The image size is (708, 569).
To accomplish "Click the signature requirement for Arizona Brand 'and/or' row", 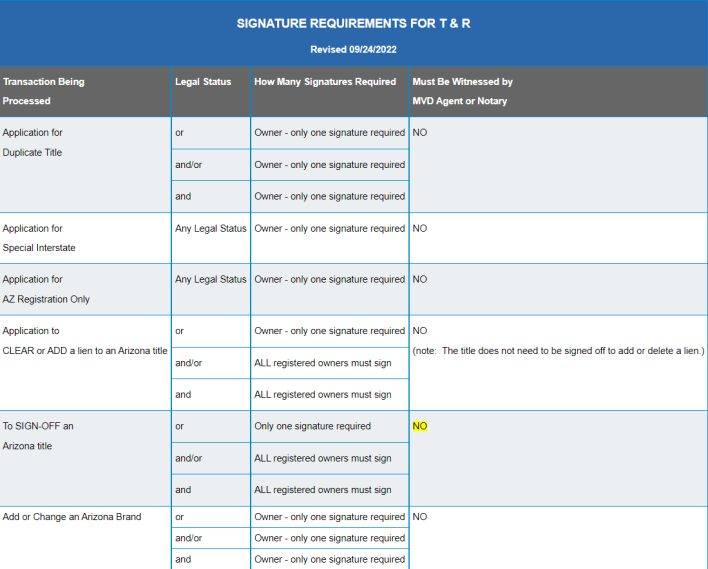I will [330, 538].
